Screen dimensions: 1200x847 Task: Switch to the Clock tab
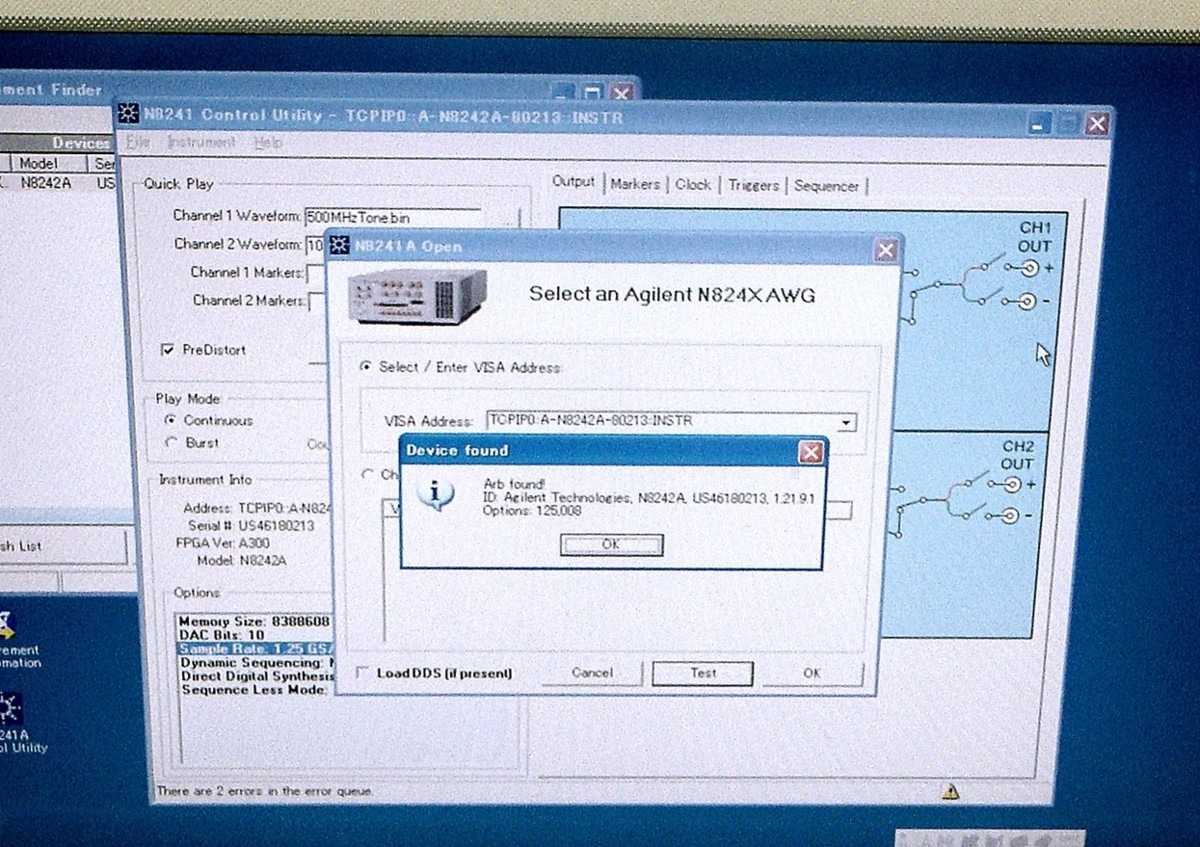point(693,185)
